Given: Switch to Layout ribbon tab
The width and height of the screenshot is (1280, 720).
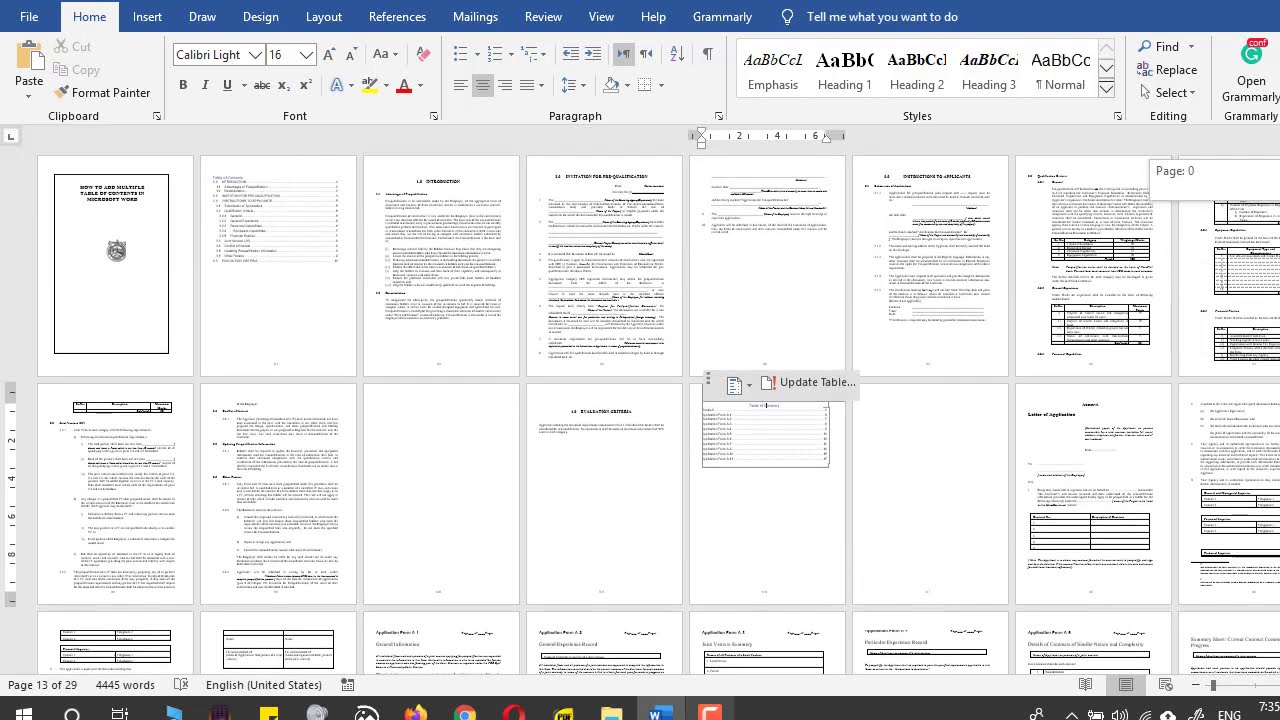Looking at the screenshot, I should coord(323,16).
